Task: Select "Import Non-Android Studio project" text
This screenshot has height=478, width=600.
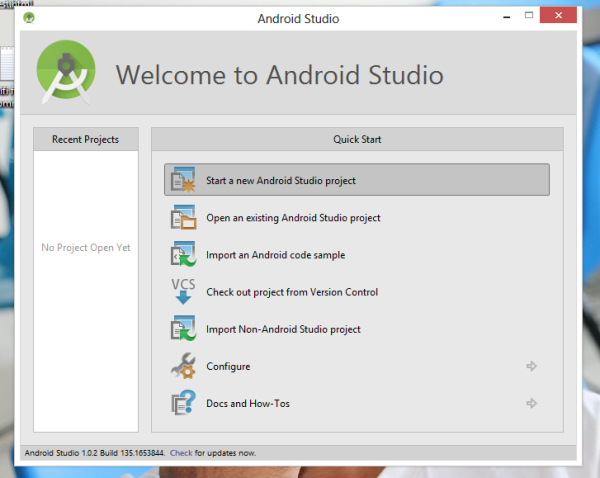Action: pyautogui.click(x=283, y=329)
